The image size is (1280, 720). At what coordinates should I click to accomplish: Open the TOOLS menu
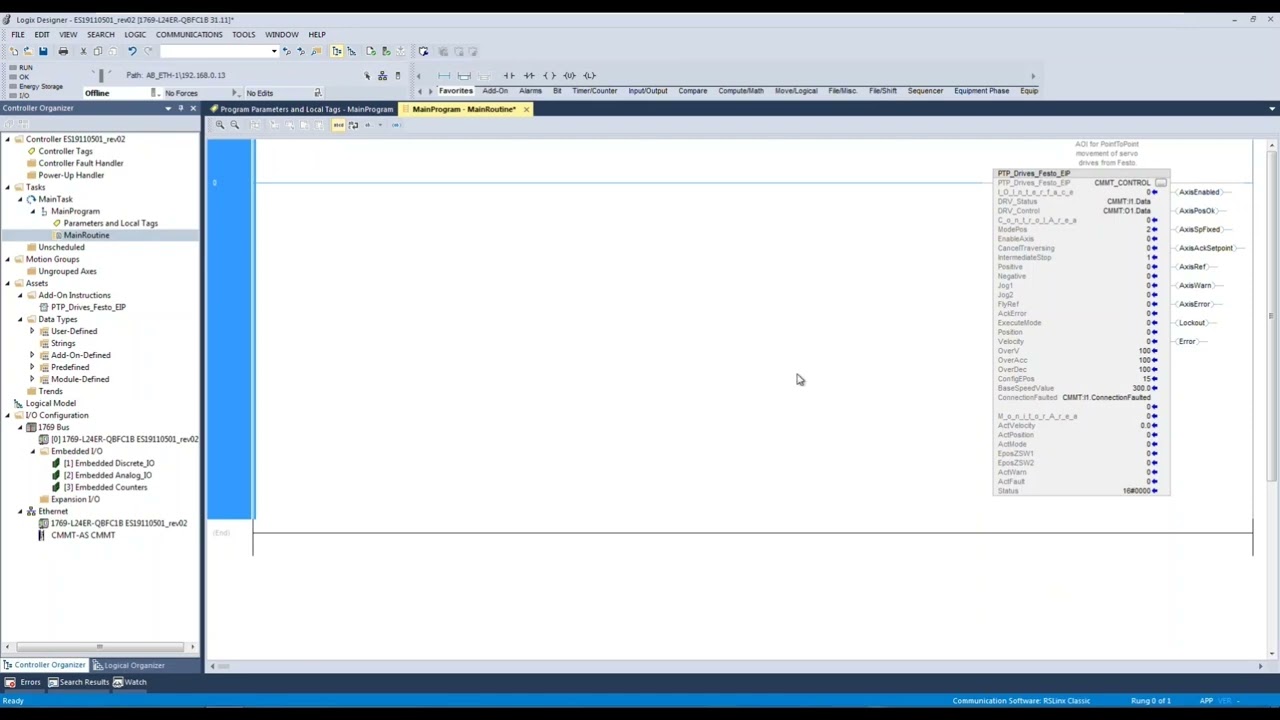(244, 34)
